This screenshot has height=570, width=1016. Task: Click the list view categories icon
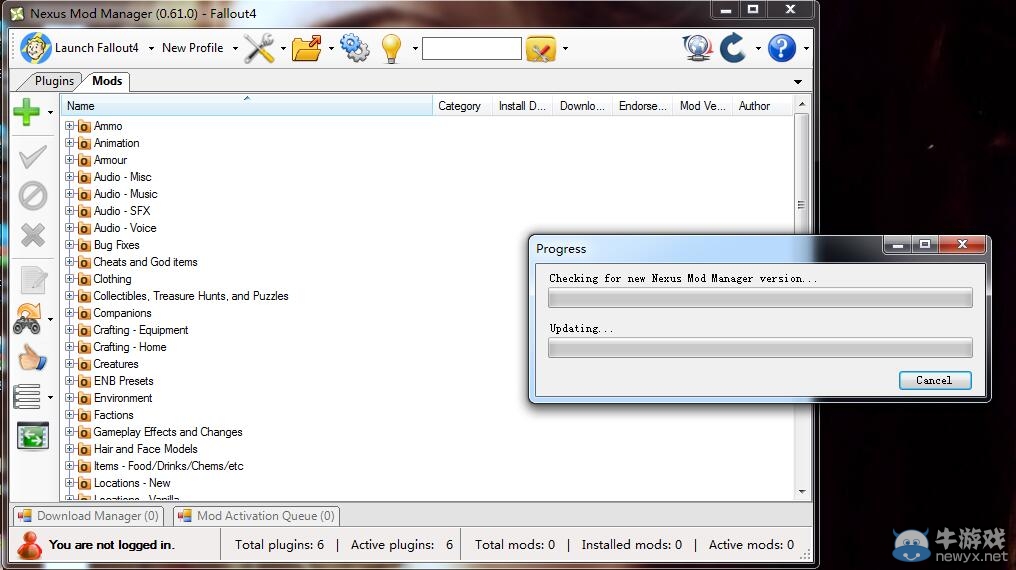point(27,397)
